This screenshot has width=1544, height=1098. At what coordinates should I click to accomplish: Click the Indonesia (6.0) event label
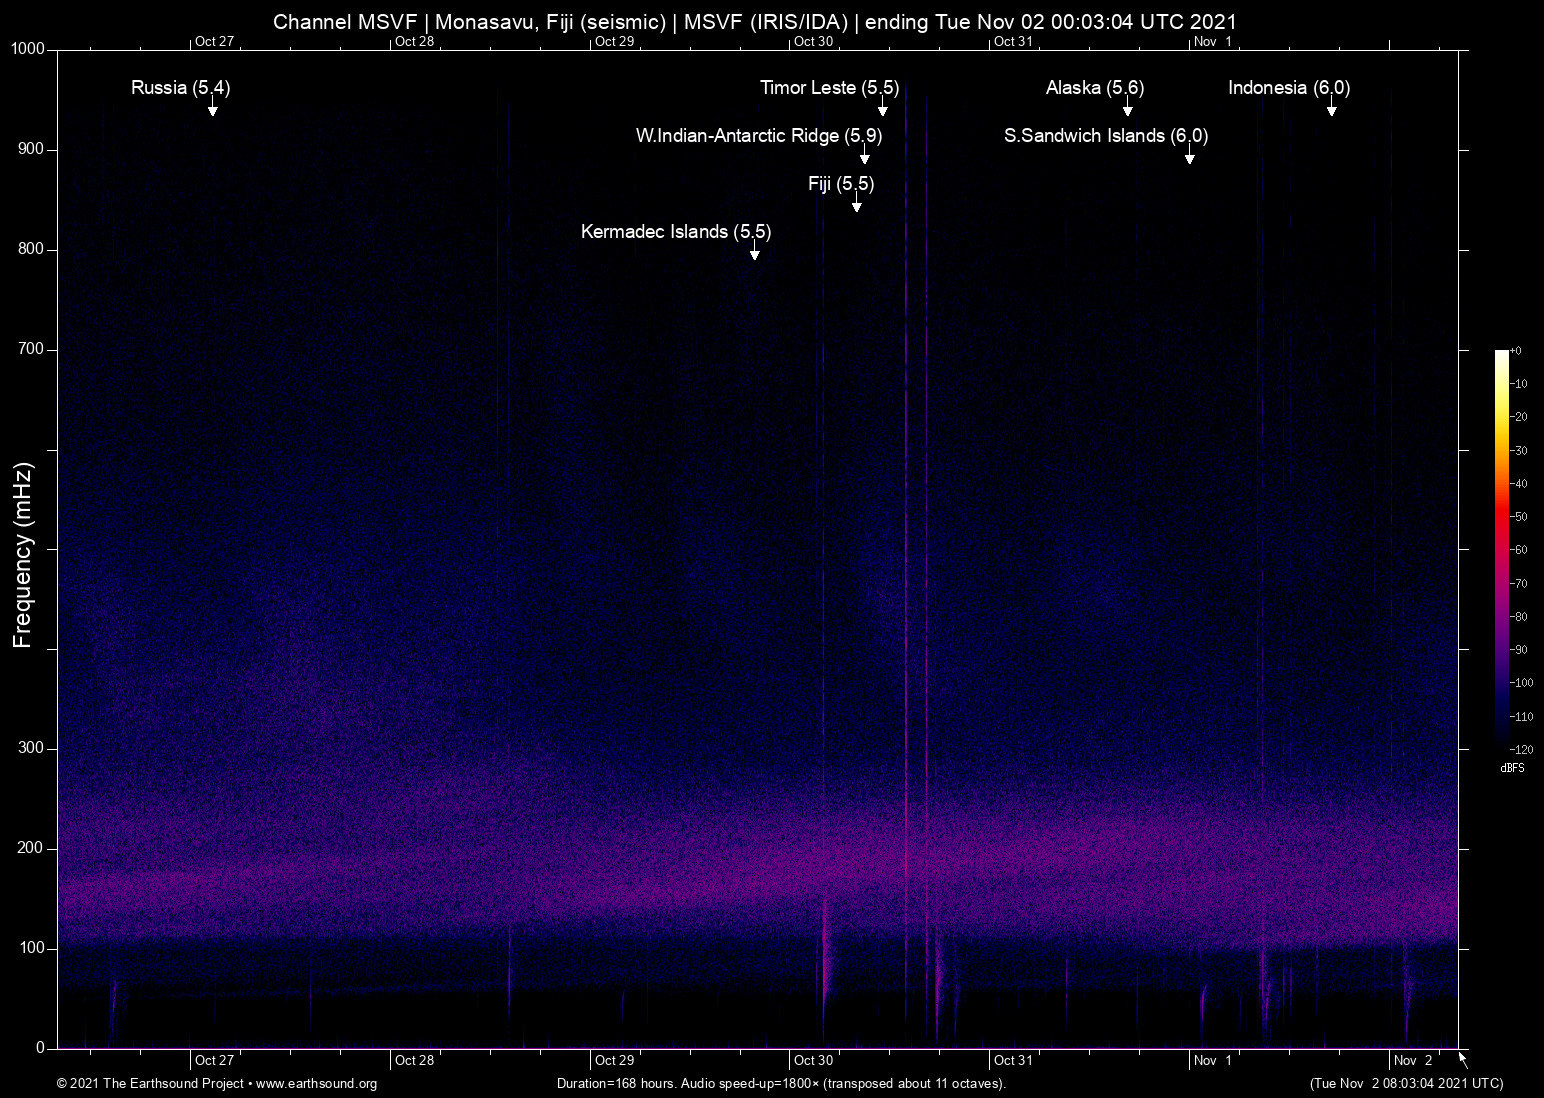coord(1289,87)
